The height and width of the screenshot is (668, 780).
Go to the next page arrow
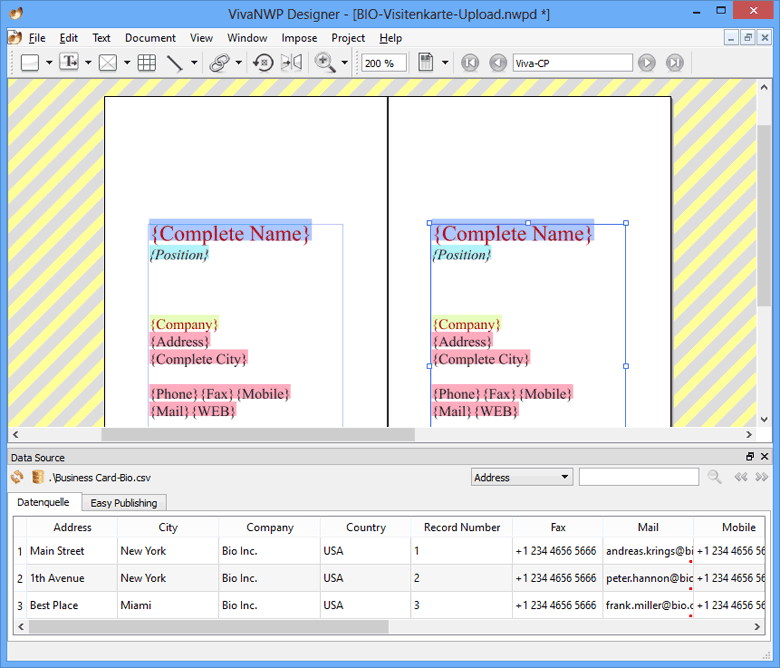(x=647, y=62)
